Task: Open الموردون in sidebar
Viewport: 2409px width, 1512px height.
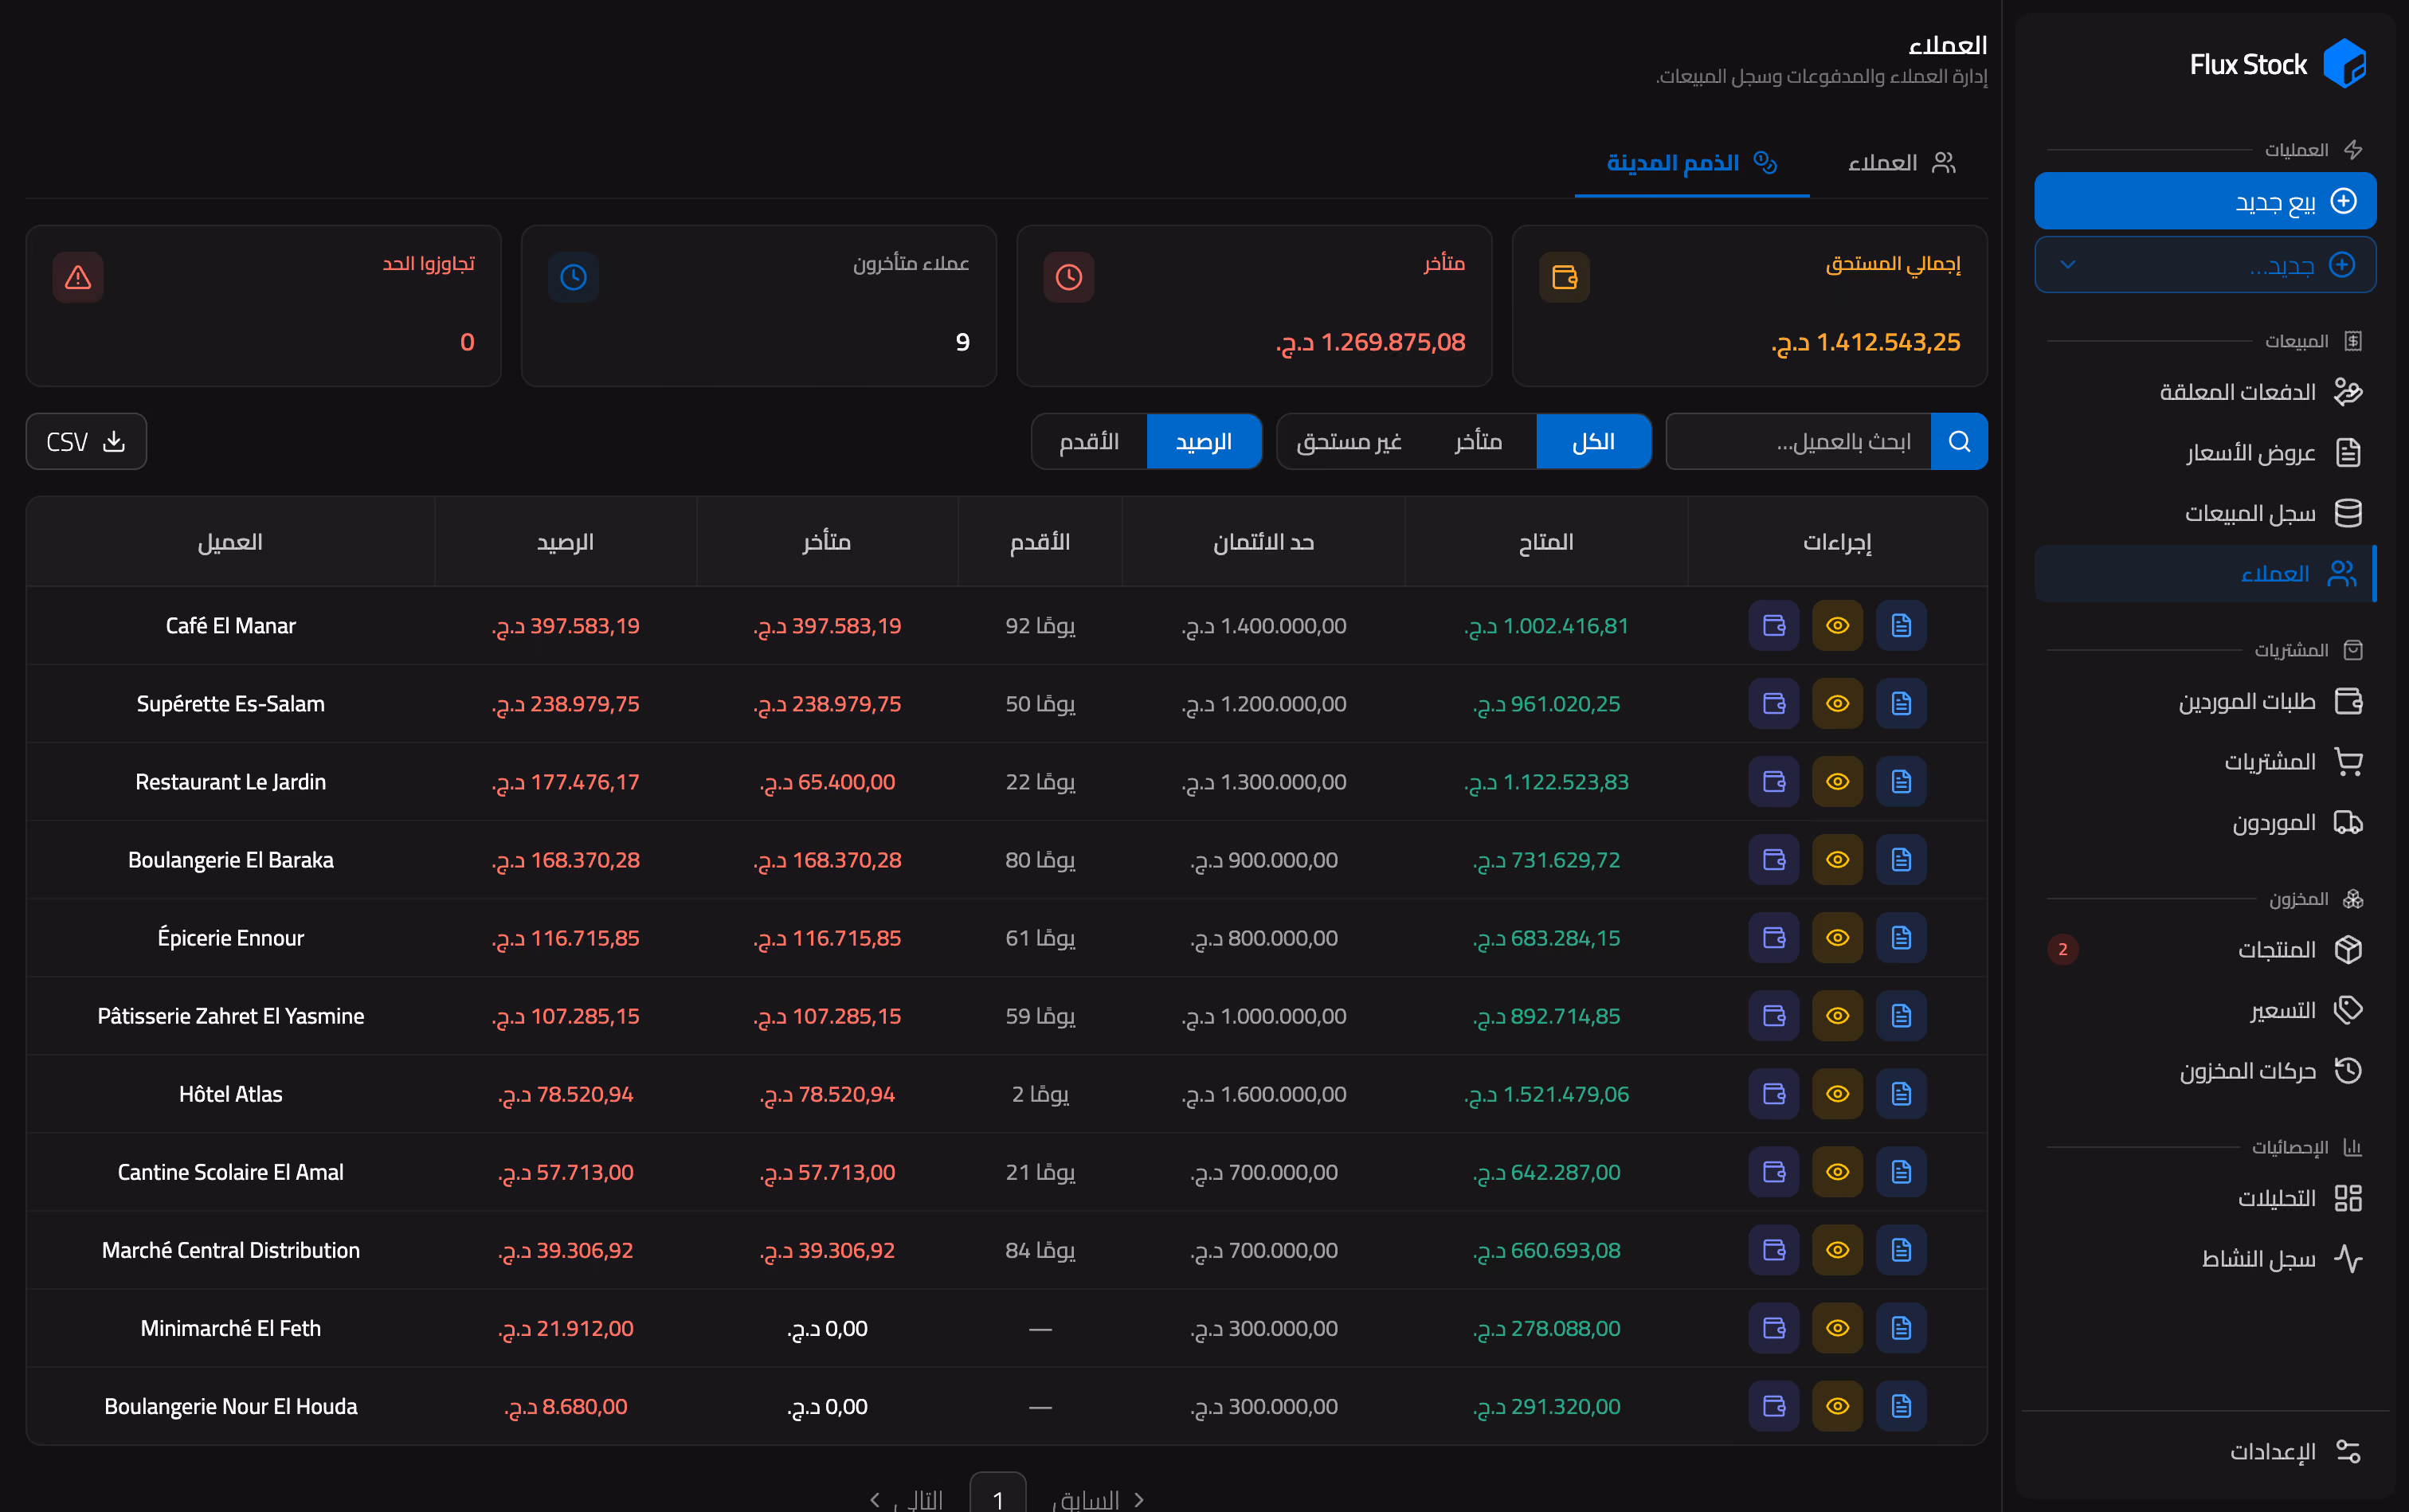Action: coord(2205,823)
